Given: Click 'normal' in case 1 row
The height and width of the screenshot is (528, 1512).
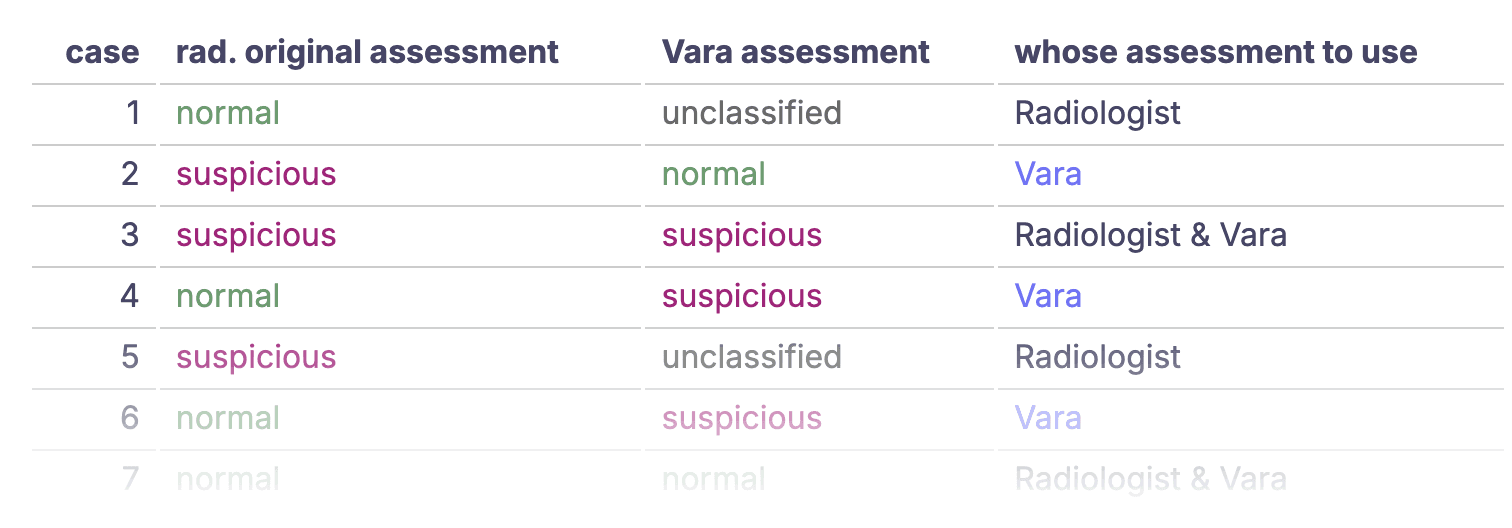Looking at the screenshot, I should (228, 113).
